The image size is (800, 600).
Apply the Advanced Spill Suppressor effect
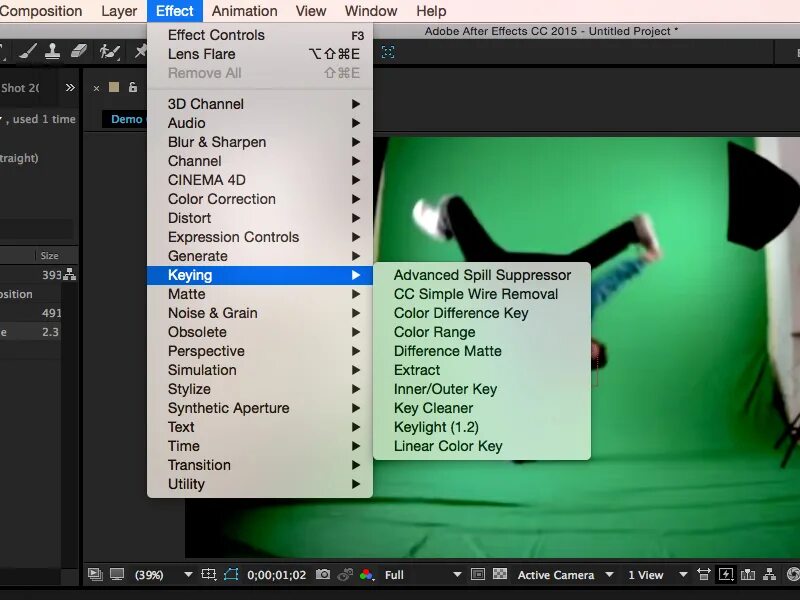pos(484,274)
